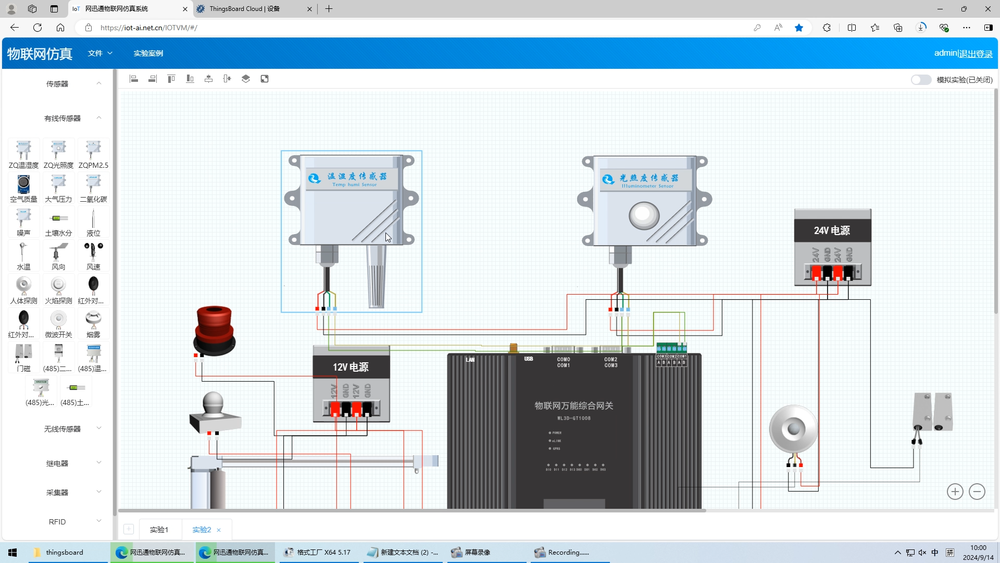Open the 实验案例 menu item
The width and height of the screenshot is (1000, 563).
(x=148, y=53)
